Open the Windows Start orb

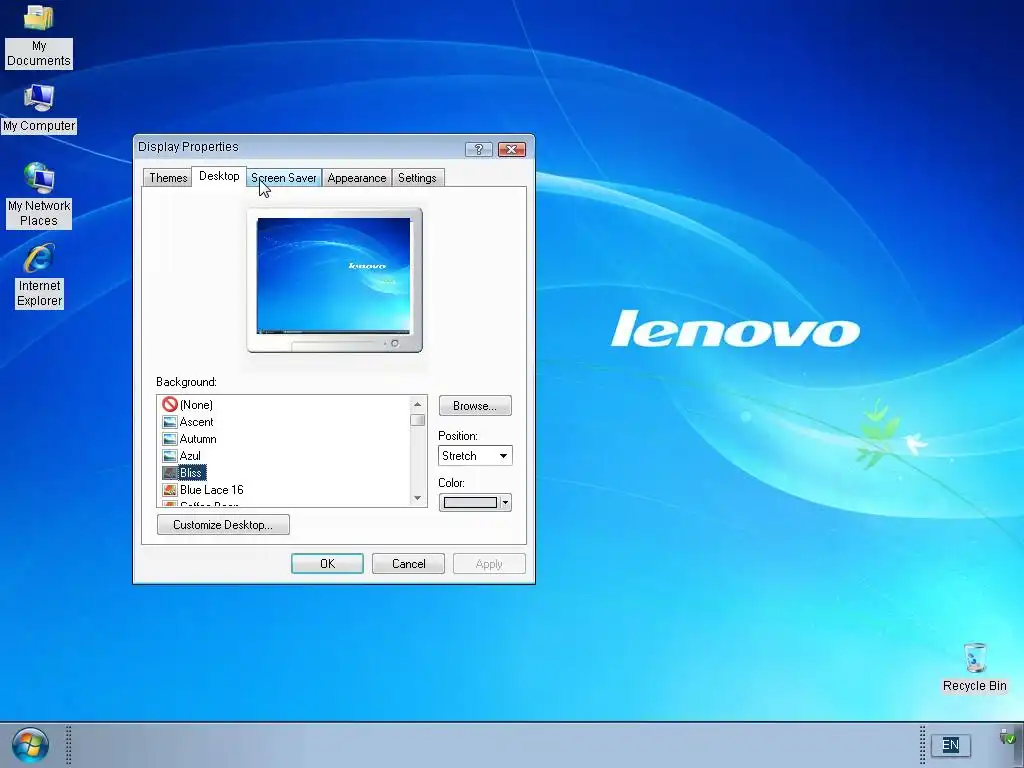[30, 745]
